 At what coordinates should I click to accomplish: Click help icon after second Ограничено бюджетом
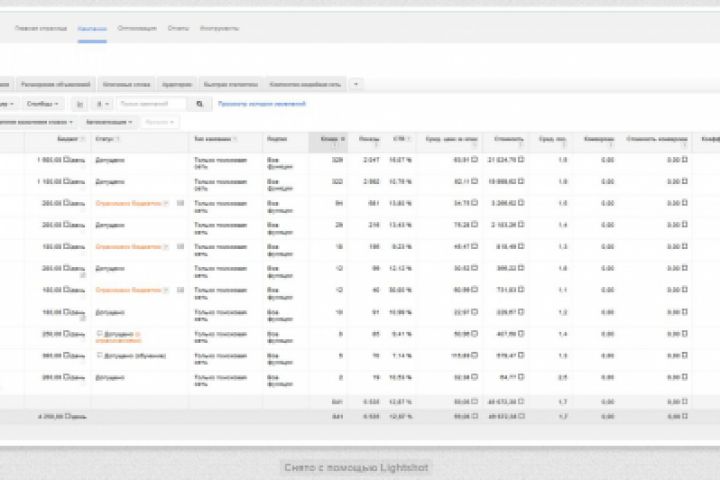coord(166,247)
